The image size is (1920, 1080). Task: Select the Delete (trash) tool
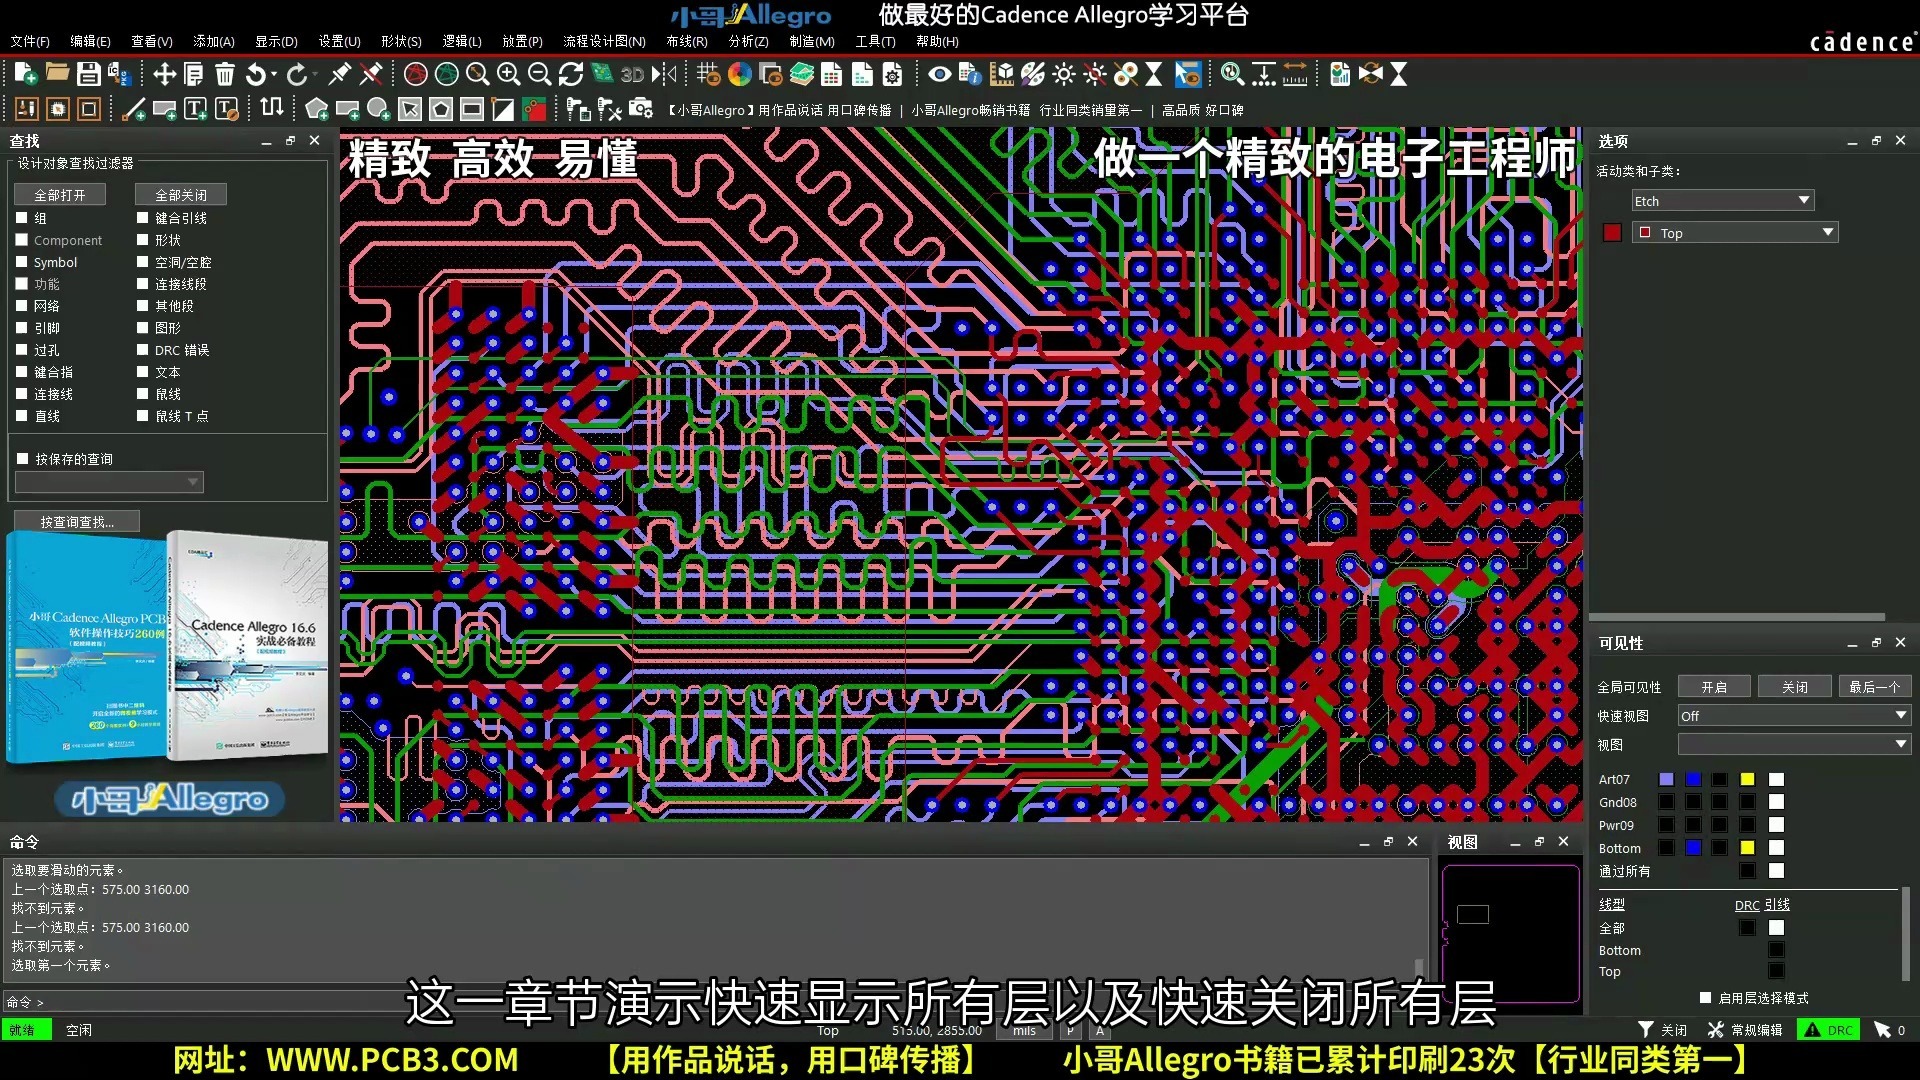[x=223, y=74]
